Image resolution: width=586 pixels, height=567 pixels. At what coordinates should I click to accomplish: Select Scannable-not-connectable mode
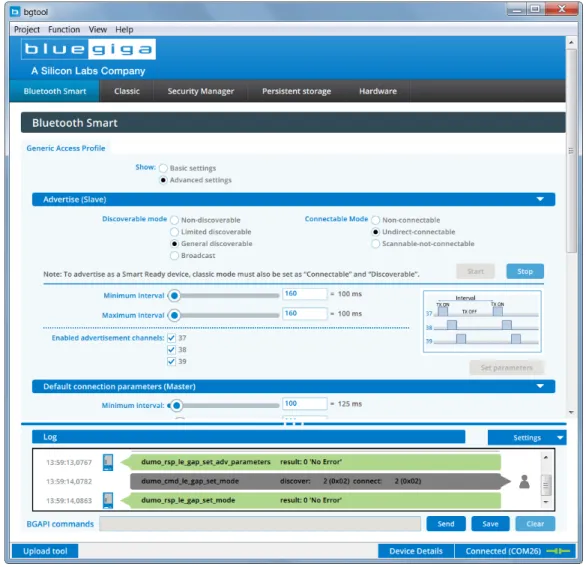[x=376, y=244]
